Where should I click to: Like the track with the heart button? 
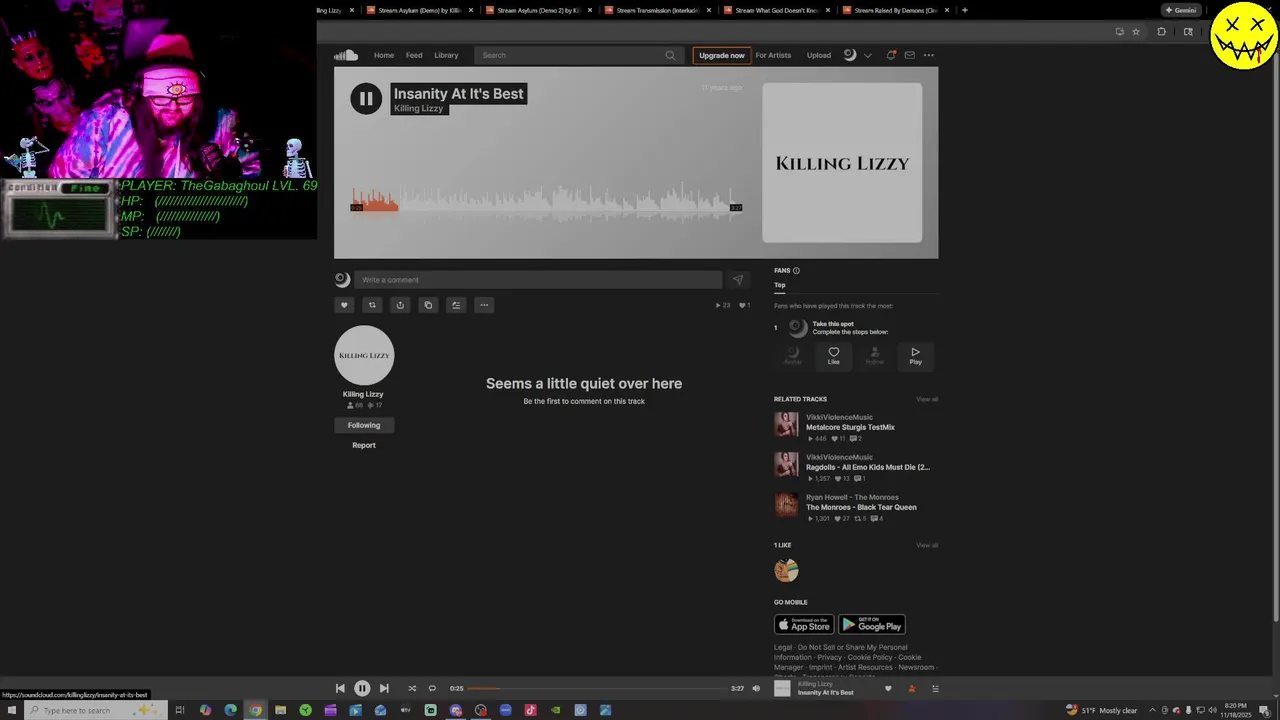click(x=344, y=305)
